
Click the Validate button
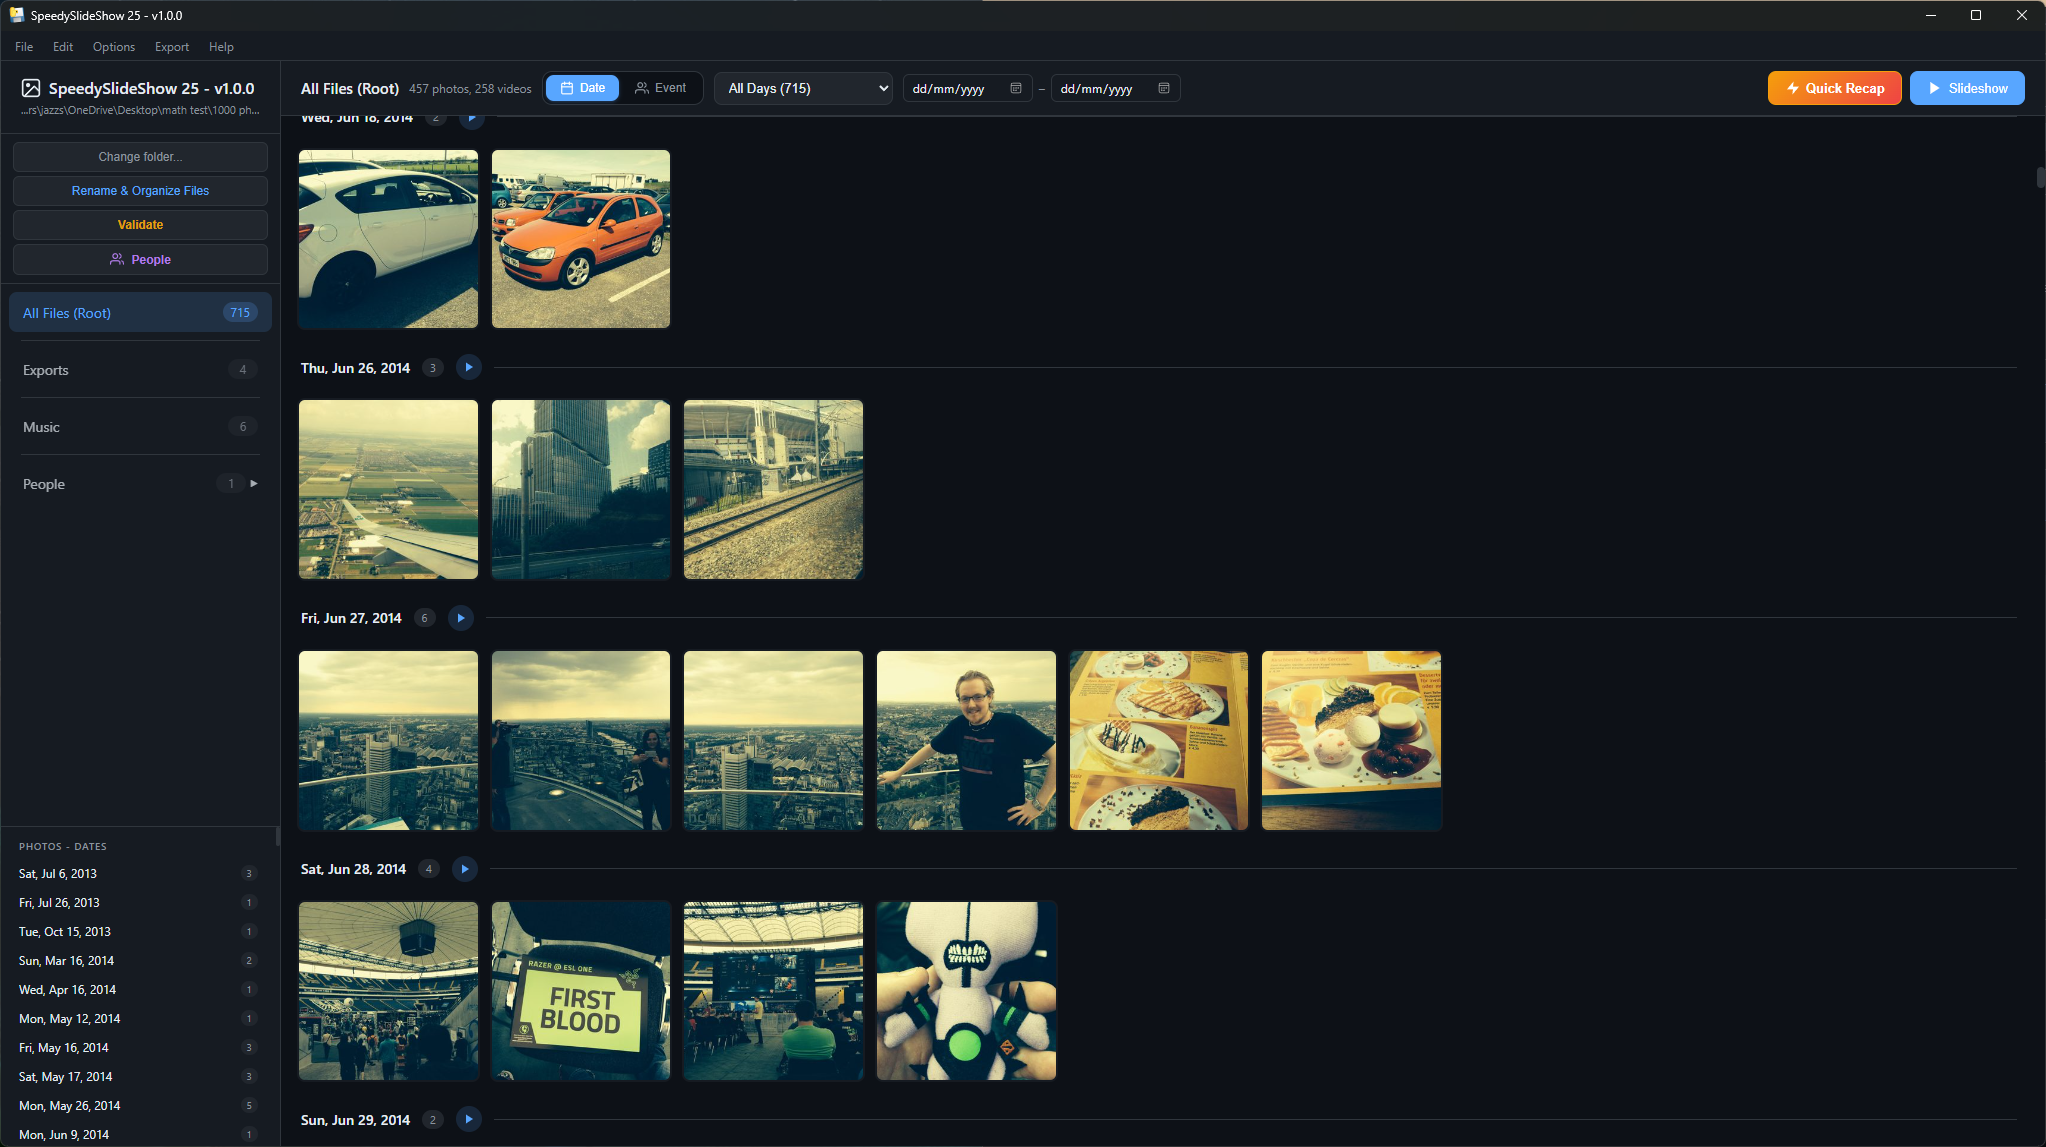140,224
